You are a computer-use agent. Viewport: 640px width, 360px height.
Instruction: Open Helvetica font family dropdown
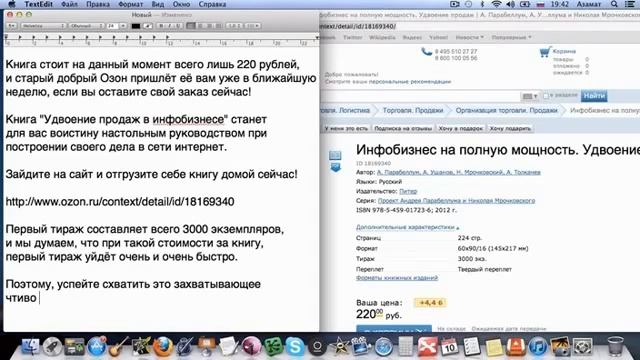[x=43, y=26]
